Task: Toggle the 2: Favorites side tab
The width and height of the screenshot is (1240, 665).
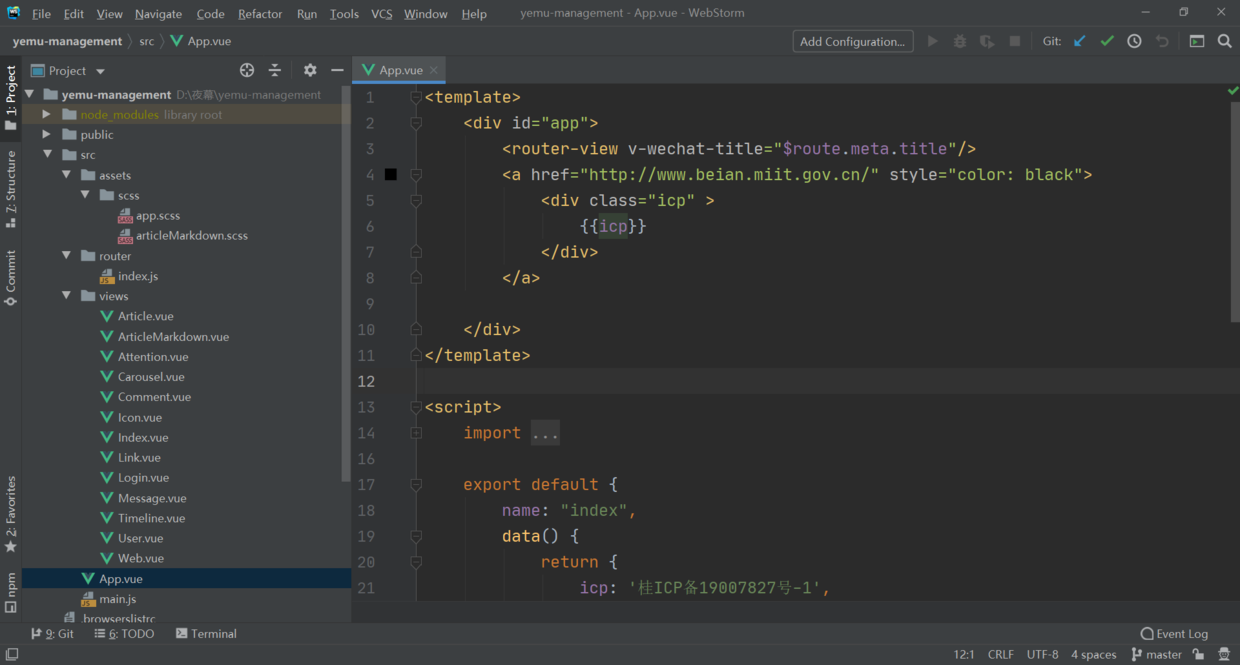Action: point(11,514)
